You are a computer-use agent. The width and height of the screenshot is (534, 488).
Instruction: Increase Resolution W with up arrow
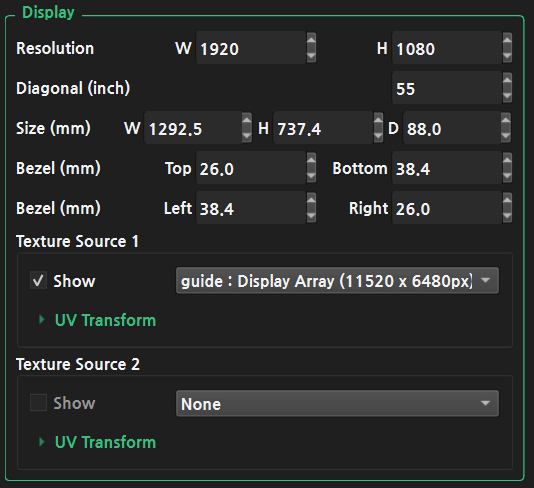coord(311,40)
